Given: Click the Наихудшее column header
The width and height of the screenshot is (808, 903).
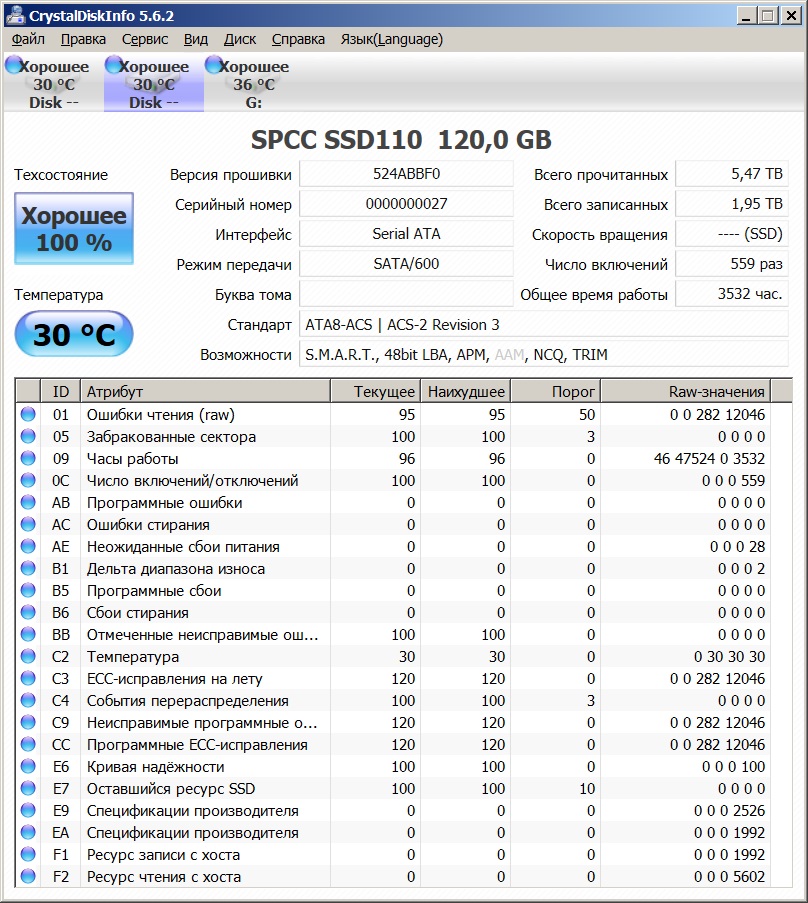Looking at the screenshot, I should tap(466, 391).
